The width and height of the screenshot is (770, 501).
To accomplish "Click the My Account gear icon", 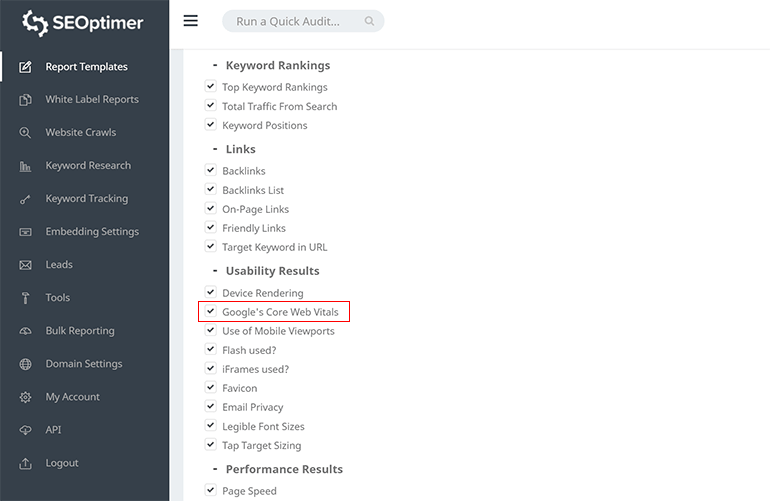I will tap(25, 397).
